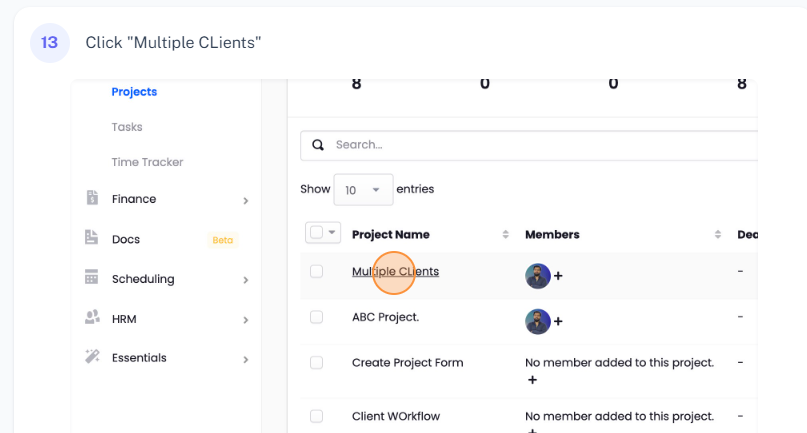807x433 pixels.
Task: Click the Scheduling calendar icon
Action: coord(92,278)
